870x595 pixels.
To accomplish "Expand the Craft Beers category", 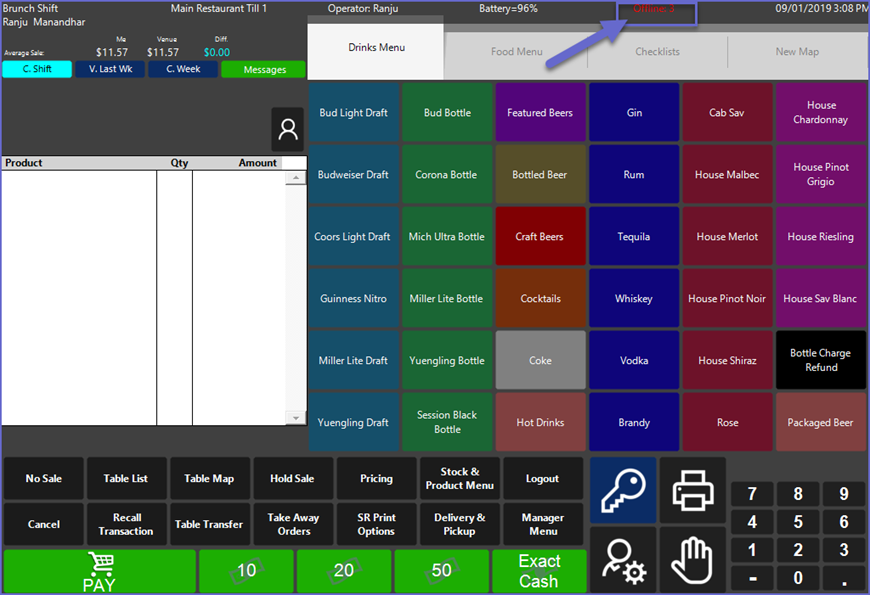I will click(x=540, y=237).
